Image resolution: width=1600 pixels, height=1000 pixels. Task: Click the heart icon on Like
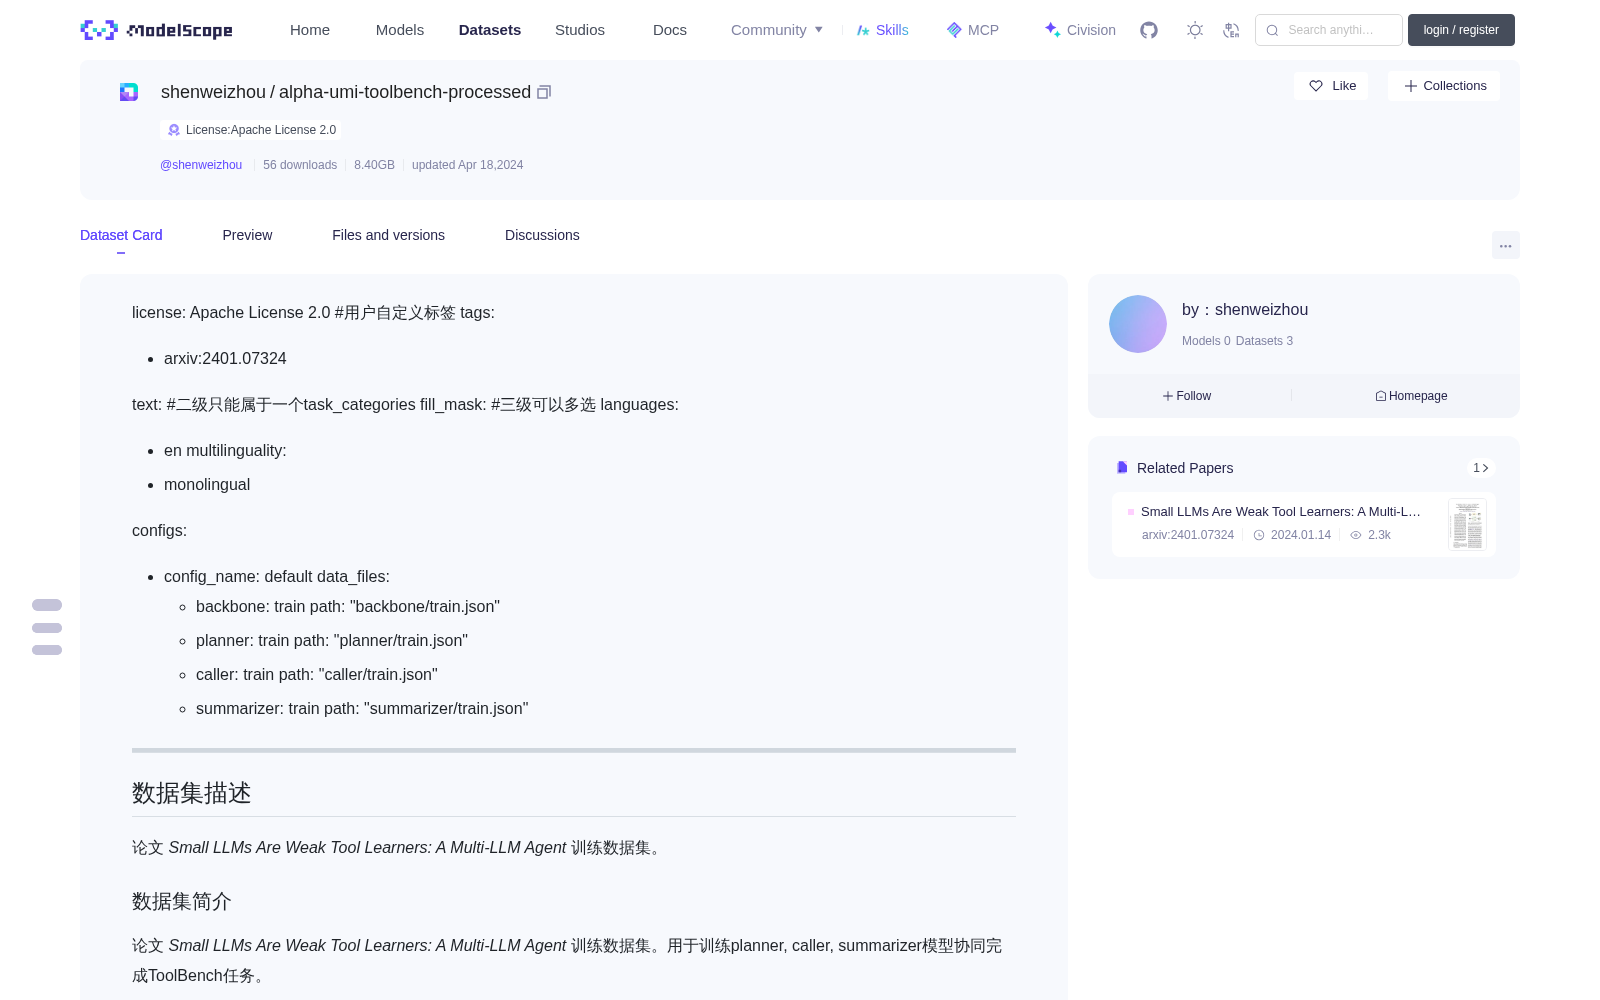(x=1316, y=86)
